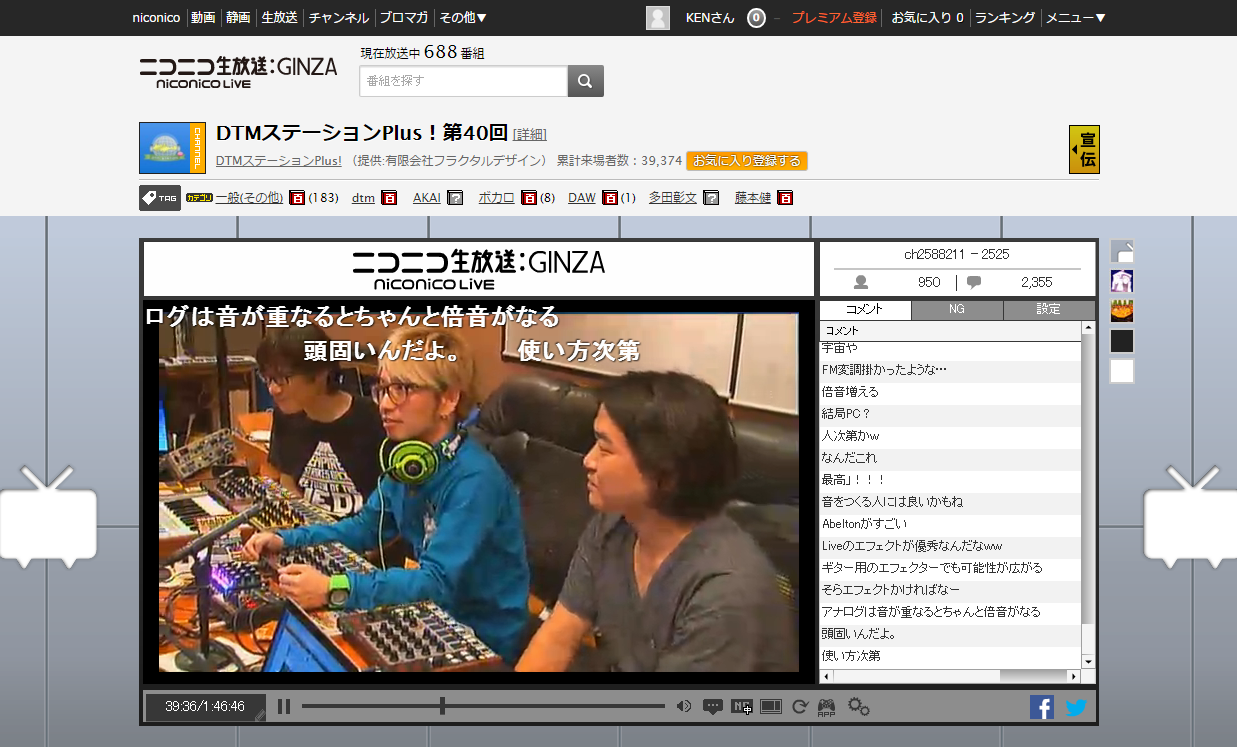Image resolution: width=1237 pixels, height=747 pixels.
Task: Open dictionary icon next to 藤本健 tag
Action: (x=785, y=198)
